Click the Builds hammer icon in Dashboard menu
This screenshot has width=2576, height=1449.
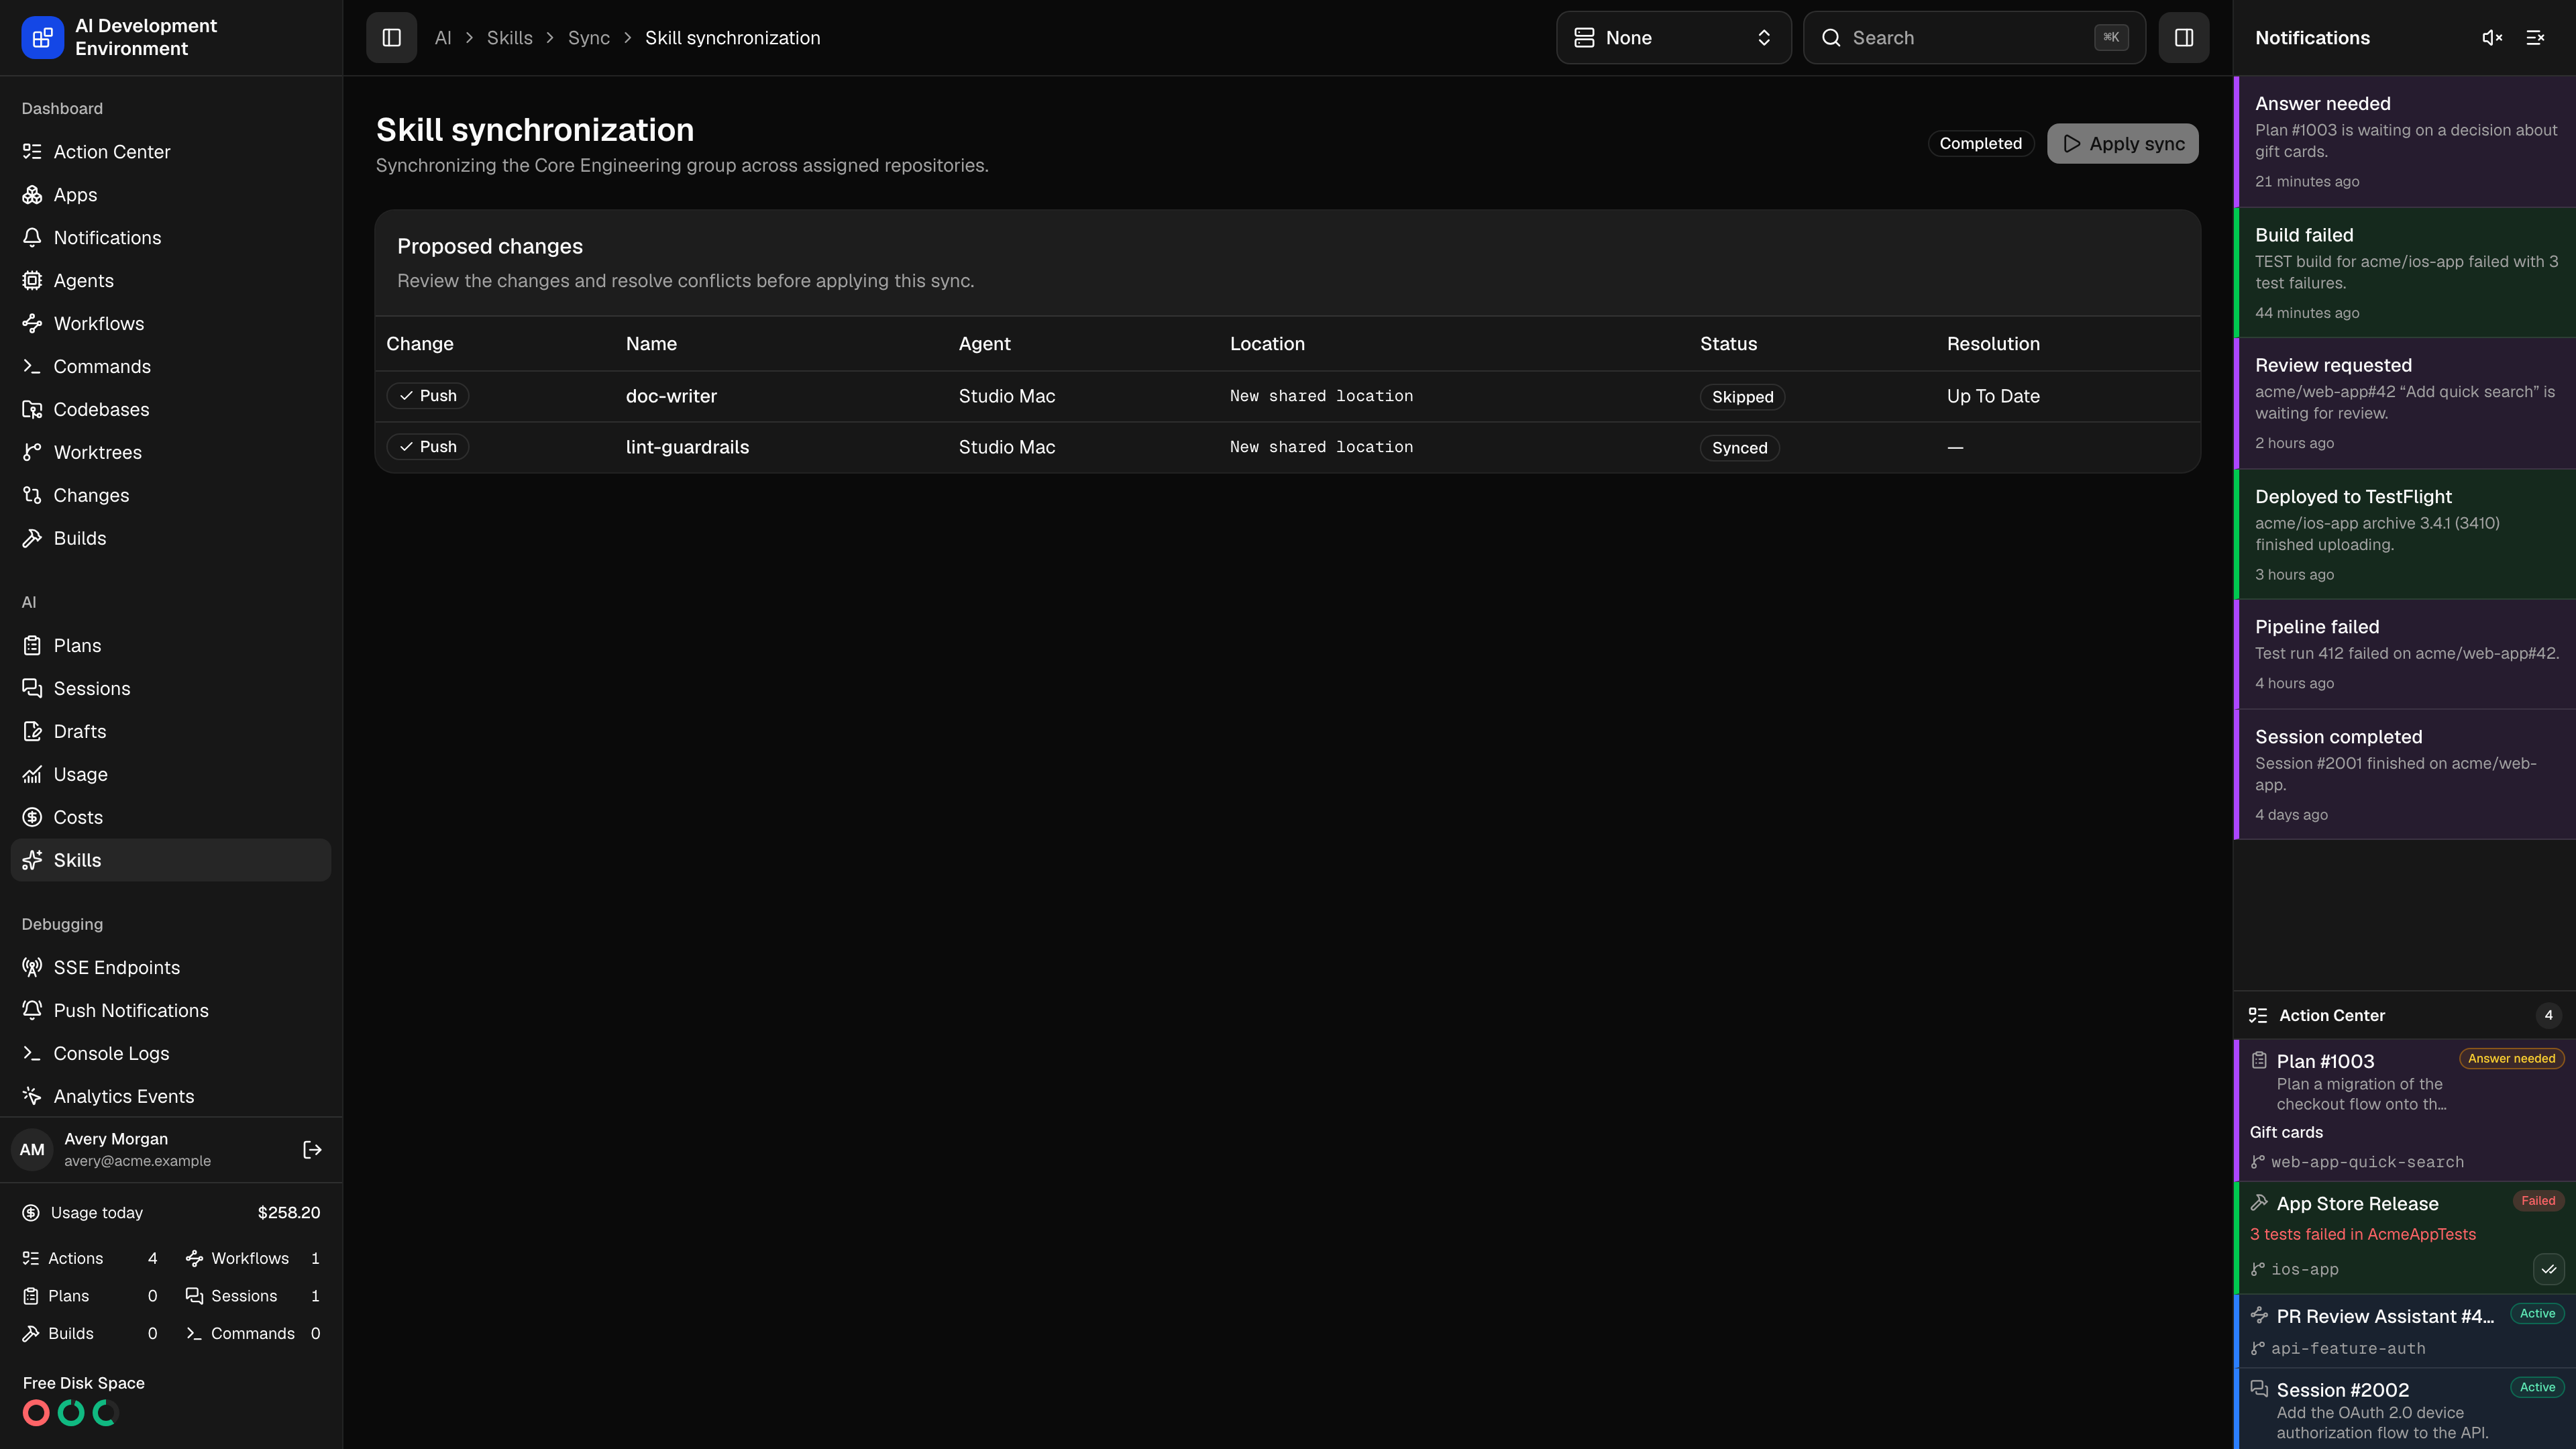(32, 539)
